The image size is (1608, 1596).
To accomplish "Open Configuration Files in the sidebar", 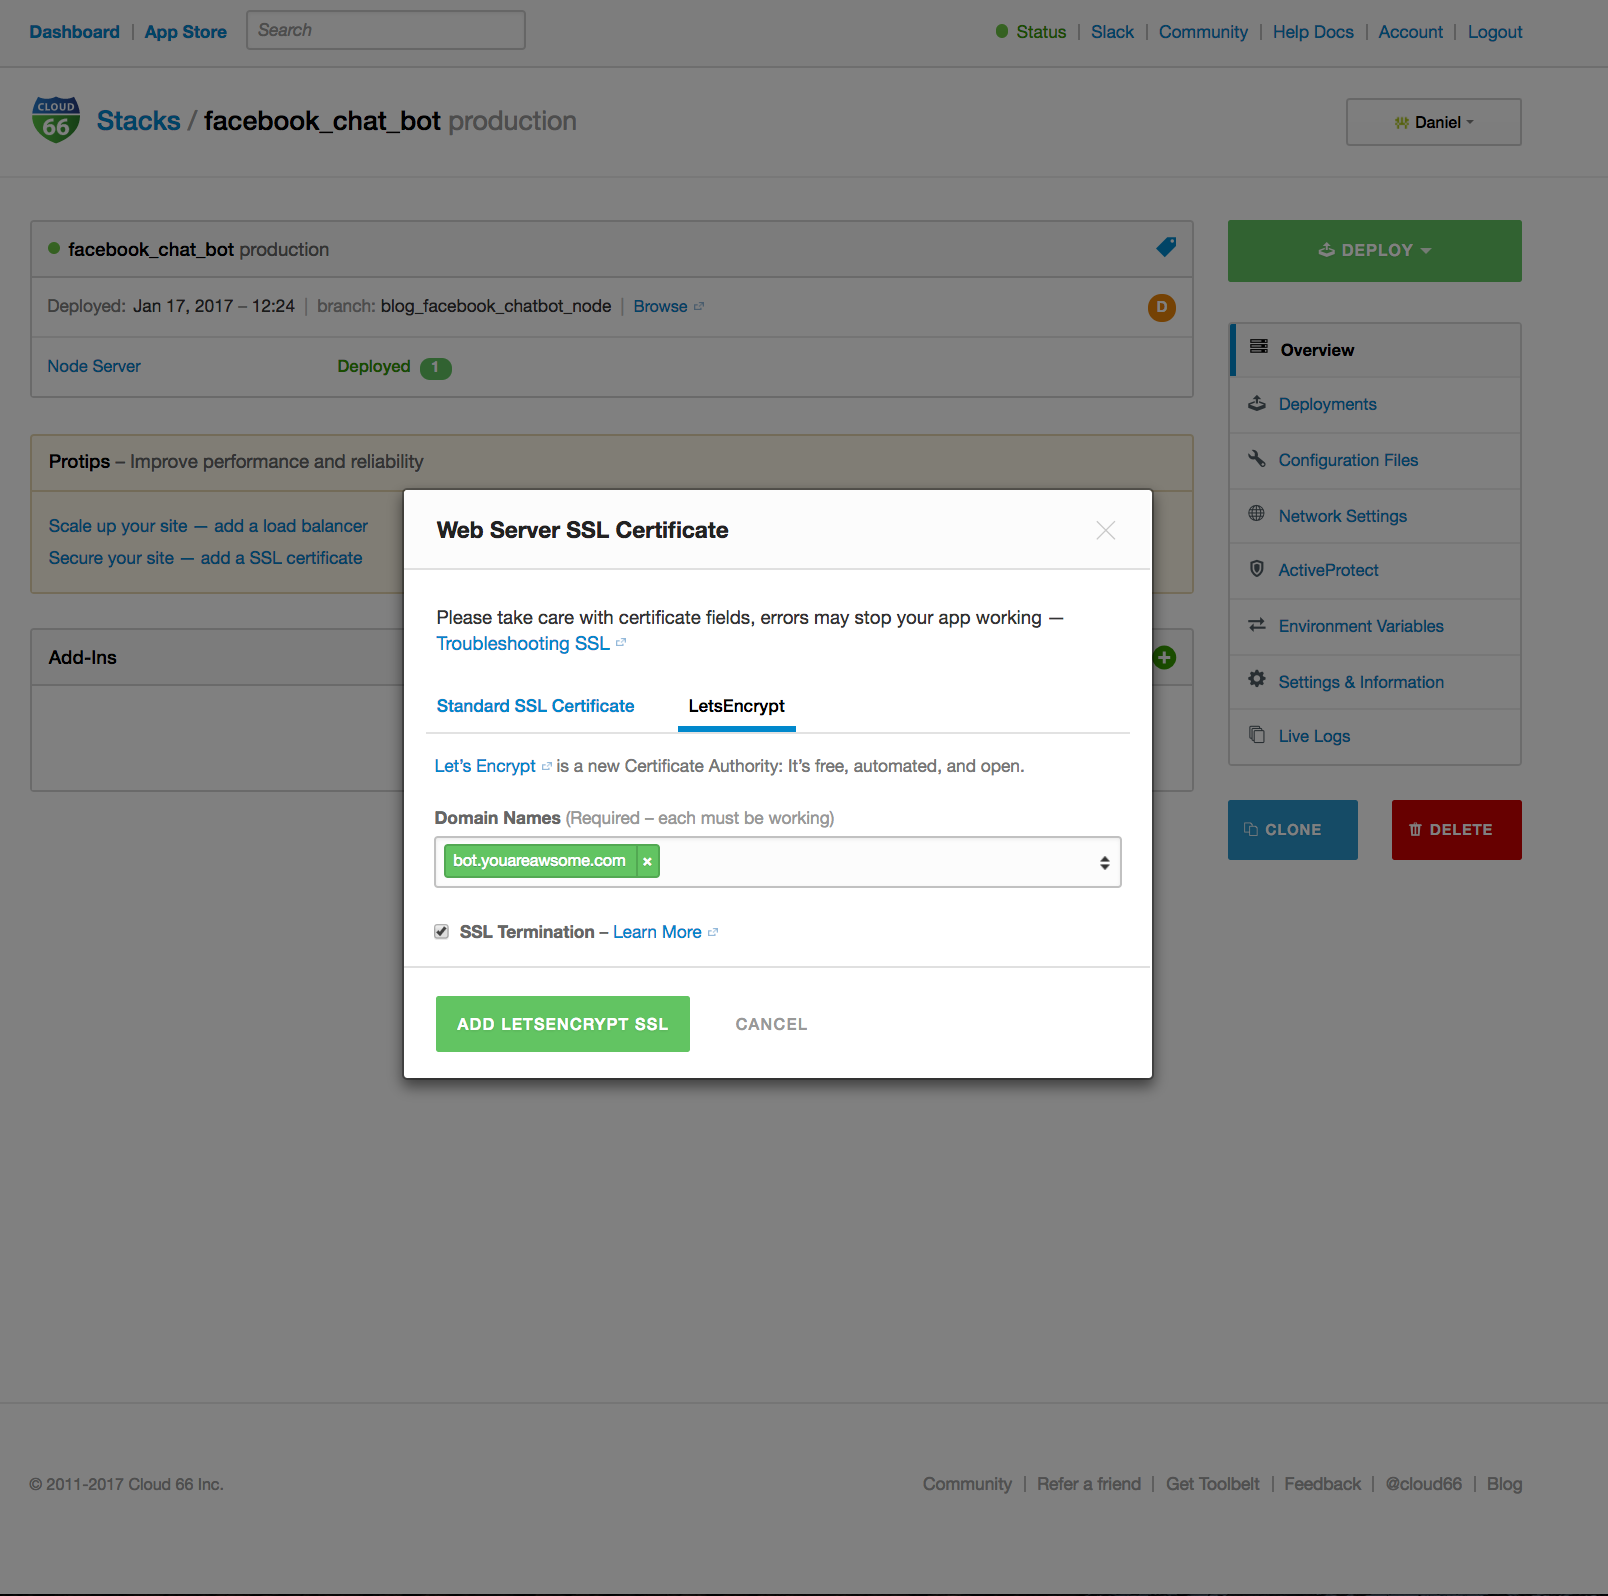I will tap(1376, 460).
